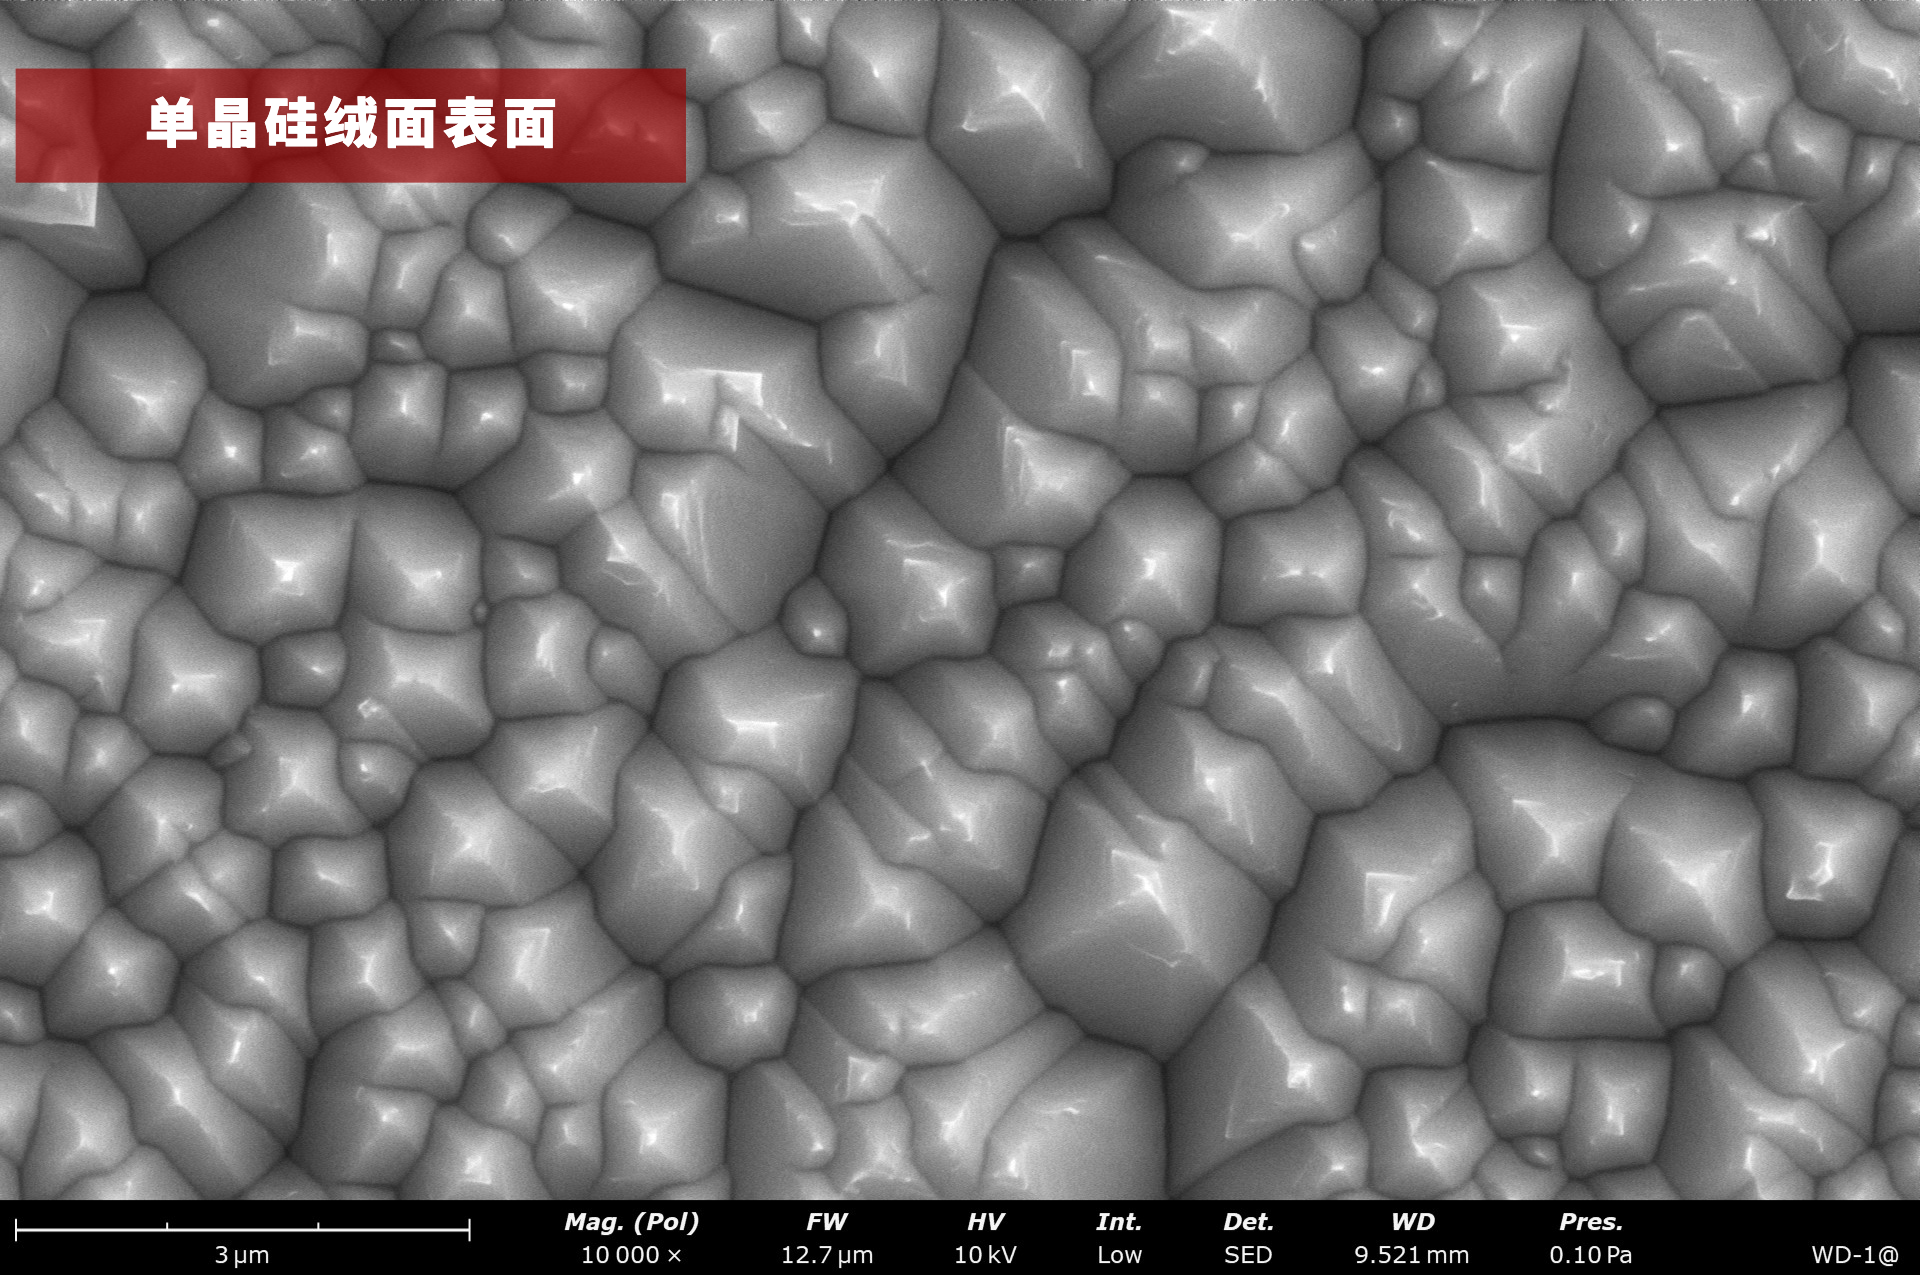Click the 'HV' high voltage label
Screen dimensions: 1920x1275
986,1222
